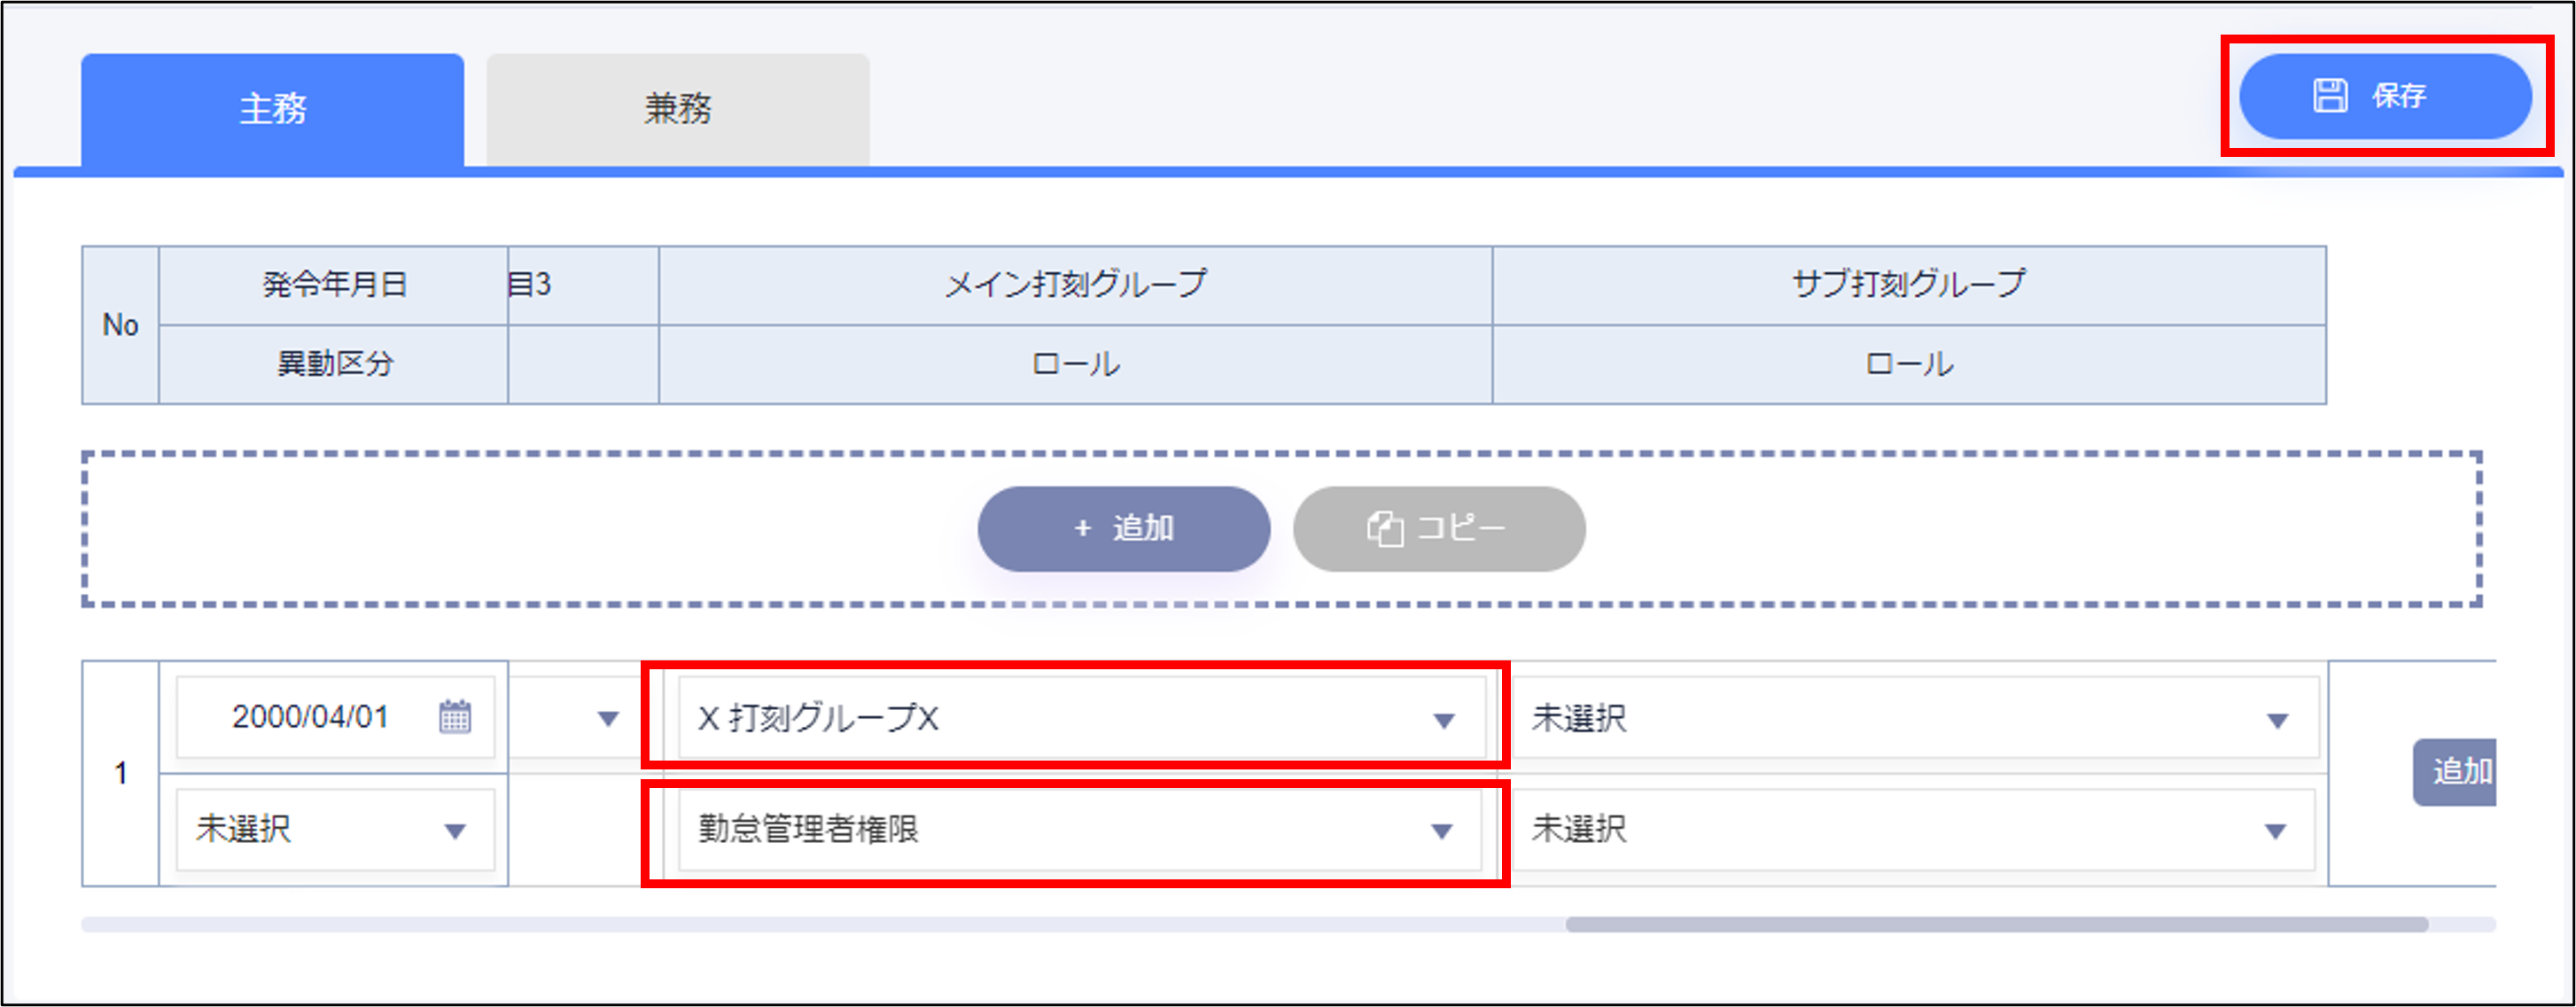This screenshot has width=2576, height=1007.
Task: Open the 異動区分 未選択 dropdown
Action: coord(334,829)
